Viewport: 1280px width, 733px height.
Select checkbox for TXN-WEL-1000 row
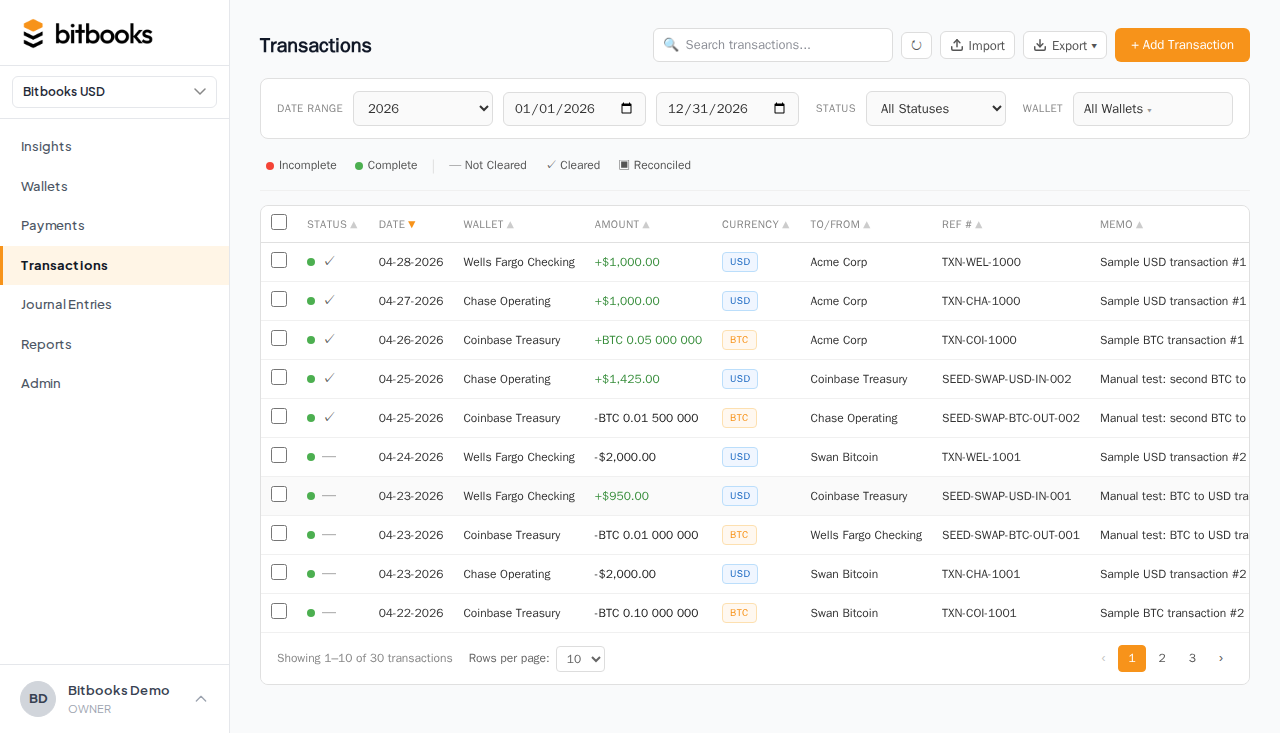click(x=279, y=260)
